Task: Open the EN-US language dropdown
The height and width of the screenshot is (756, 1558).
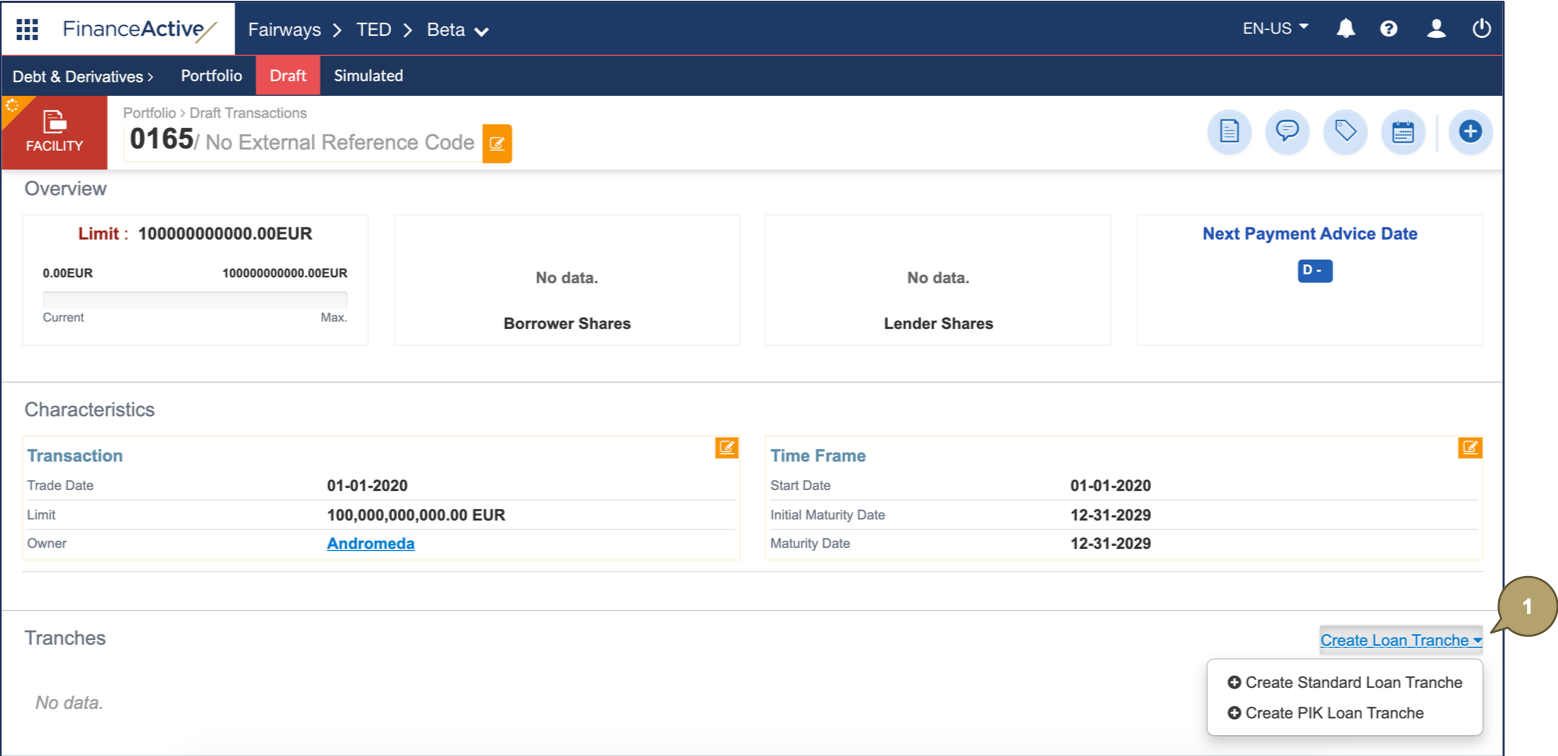Action: click(x=1276, y=29)
